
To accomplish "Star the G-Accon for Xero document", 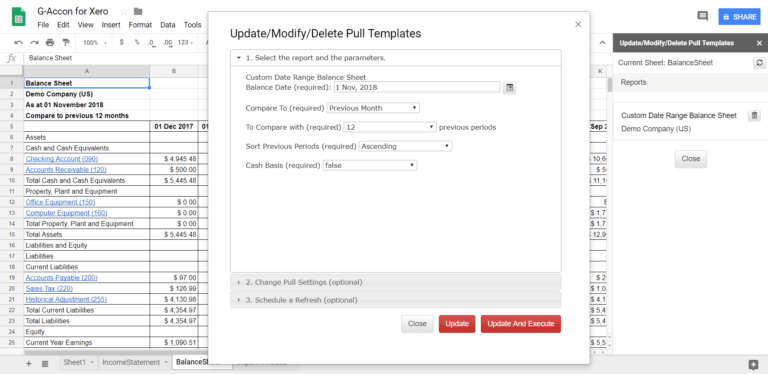I will point(123,11).
